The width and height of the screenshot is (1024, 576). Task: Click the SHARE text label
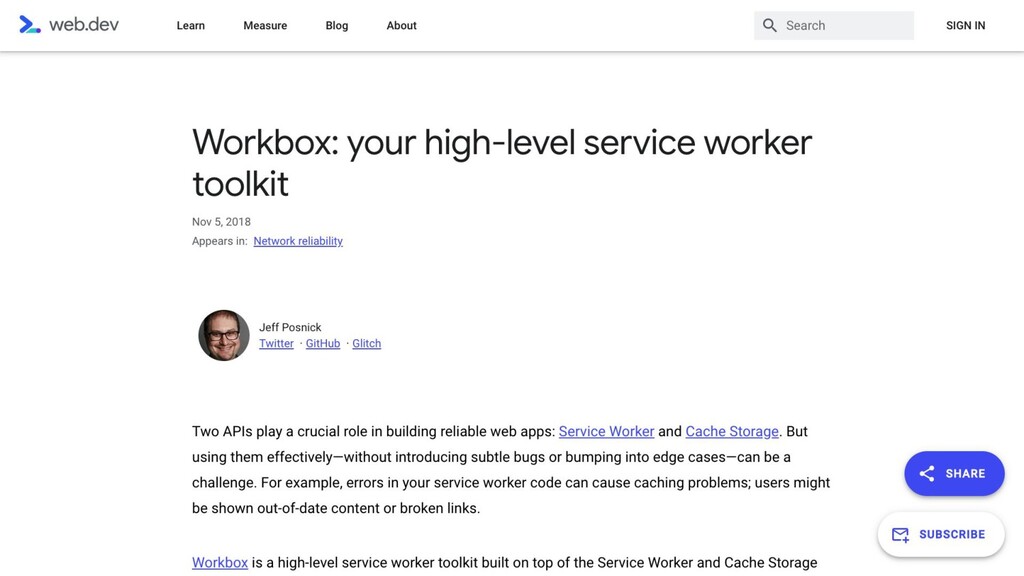click(x=965, y=473)
